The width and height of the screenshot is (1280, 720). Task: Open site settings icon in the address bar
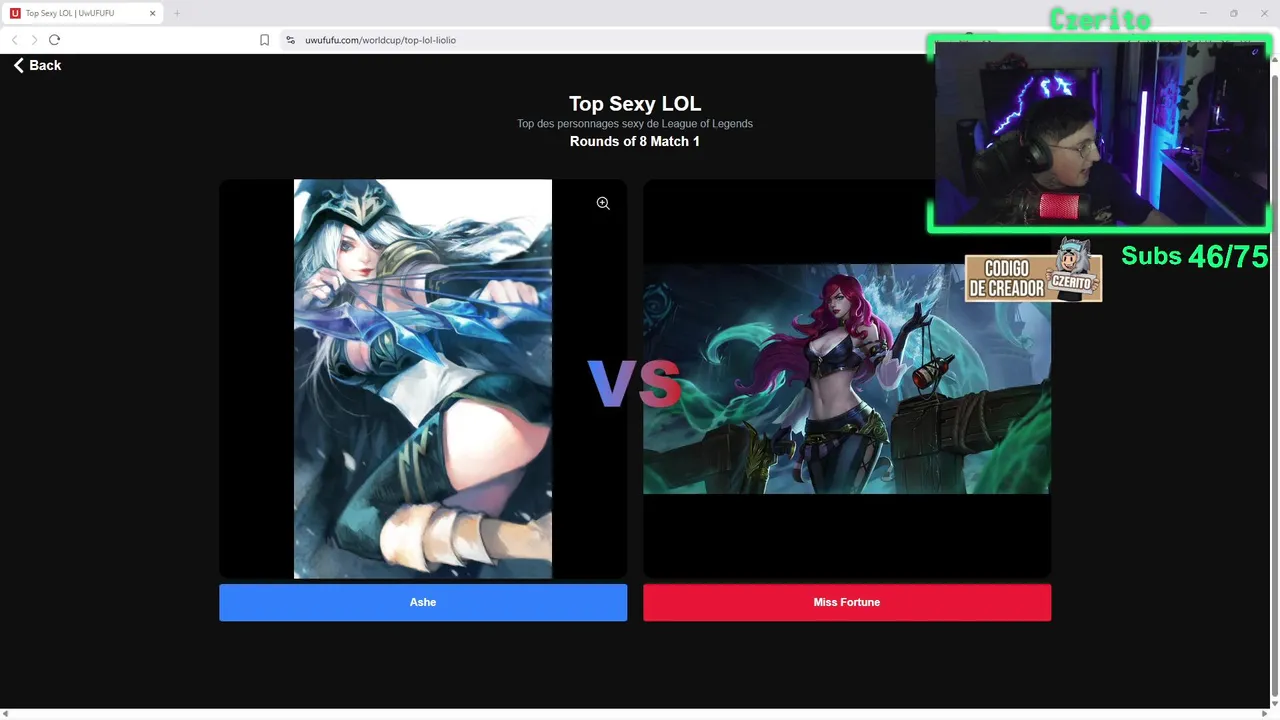(290, 40)
